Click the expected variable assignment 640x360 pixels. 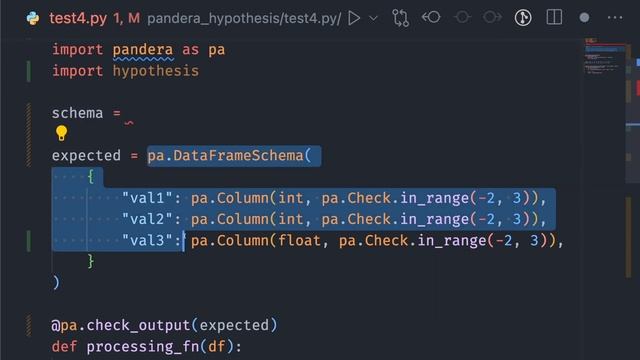[86, 156]
